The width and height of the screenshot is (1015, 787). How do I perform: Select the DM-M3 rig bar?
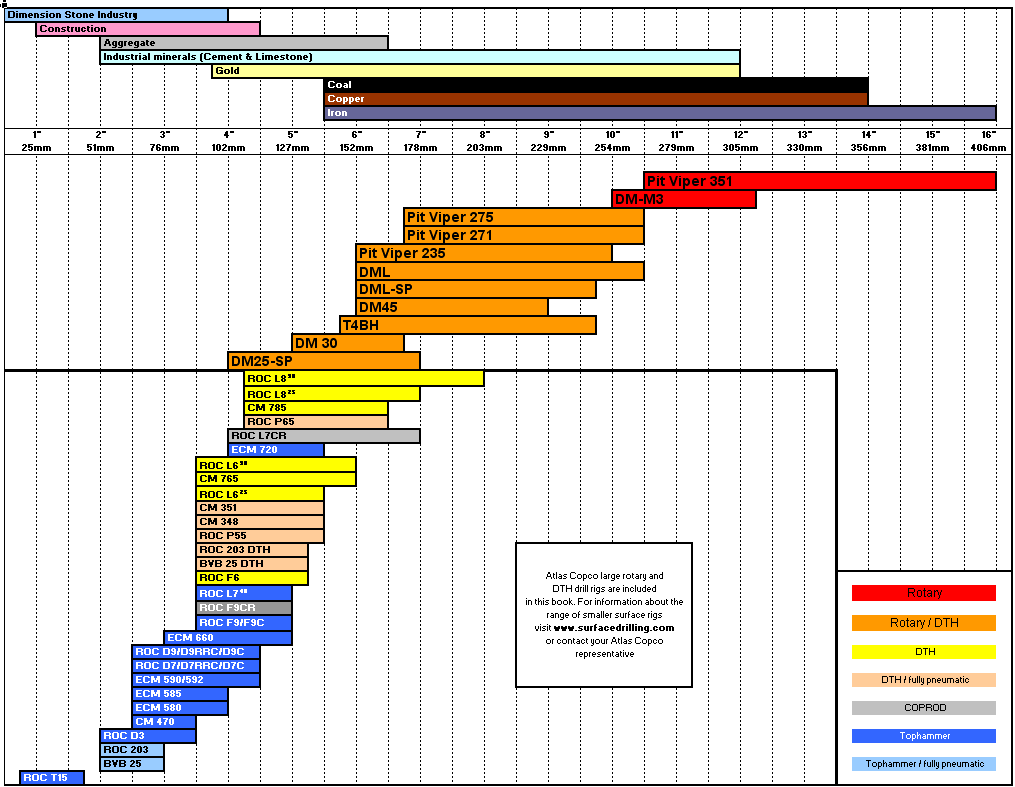tap(684, 199)
